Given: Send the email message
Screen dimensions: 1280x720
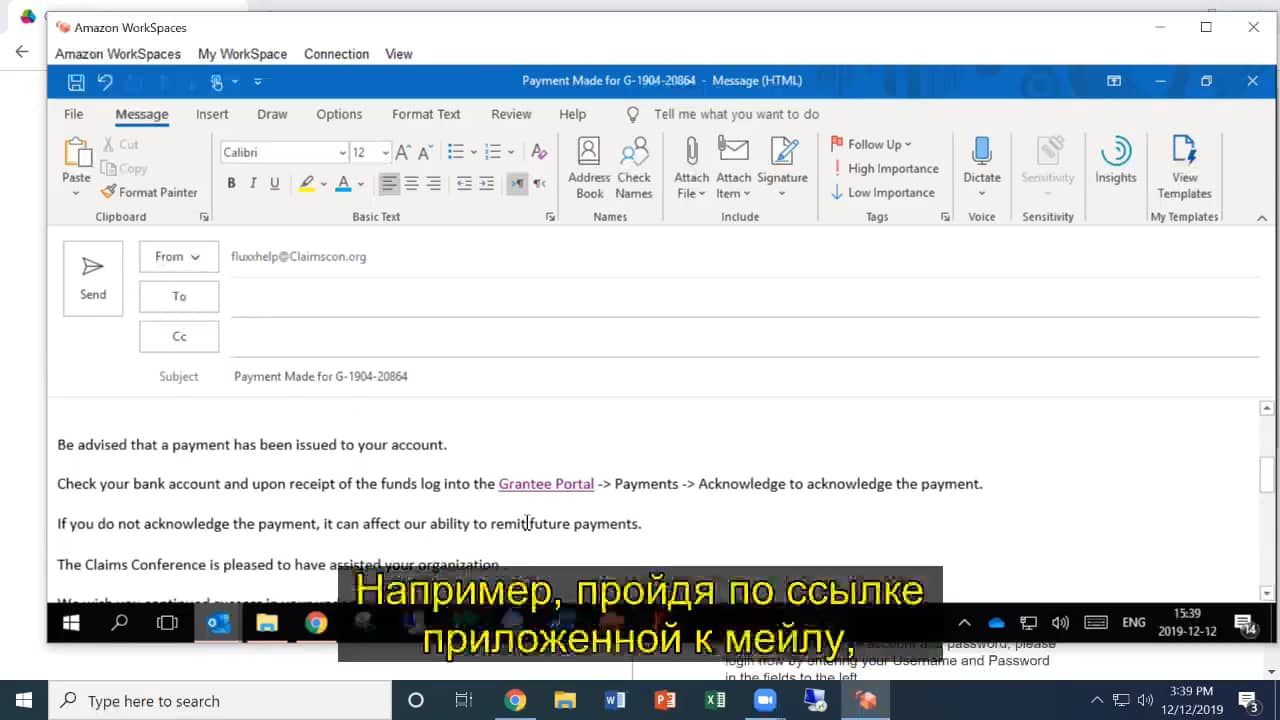Looking at the screenshot, I should coord(93,278).
